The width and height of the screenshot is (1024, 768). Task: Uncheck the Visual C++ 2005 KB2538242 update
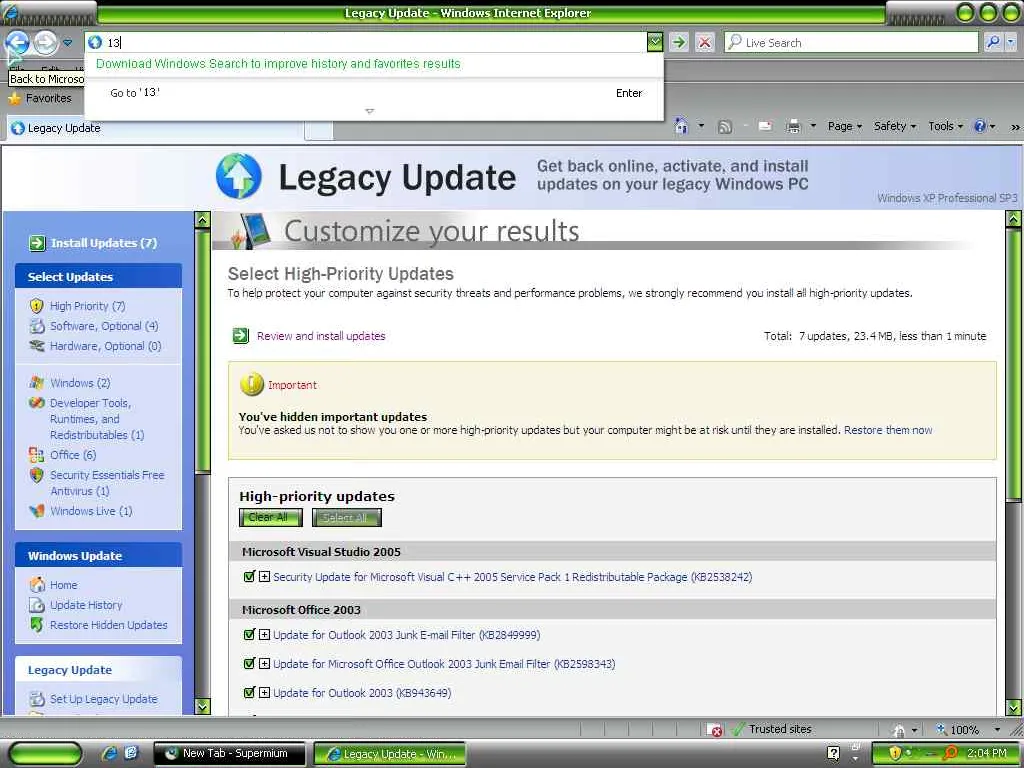[249, 577]
